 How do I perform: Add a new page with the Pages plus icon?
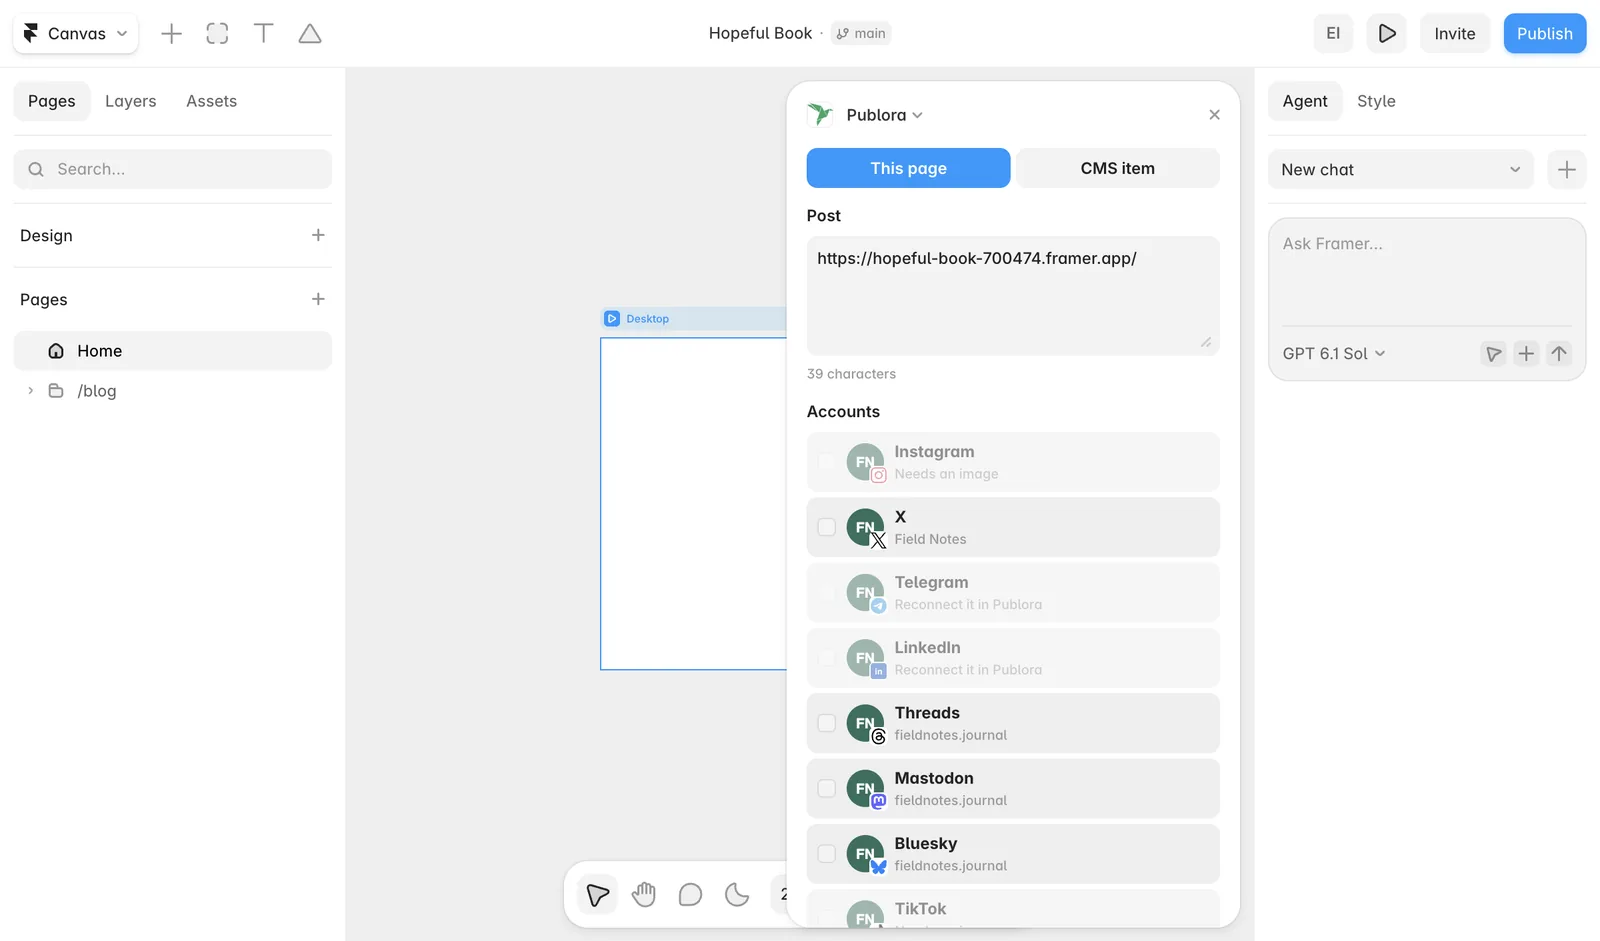click(x=318, y=299)
